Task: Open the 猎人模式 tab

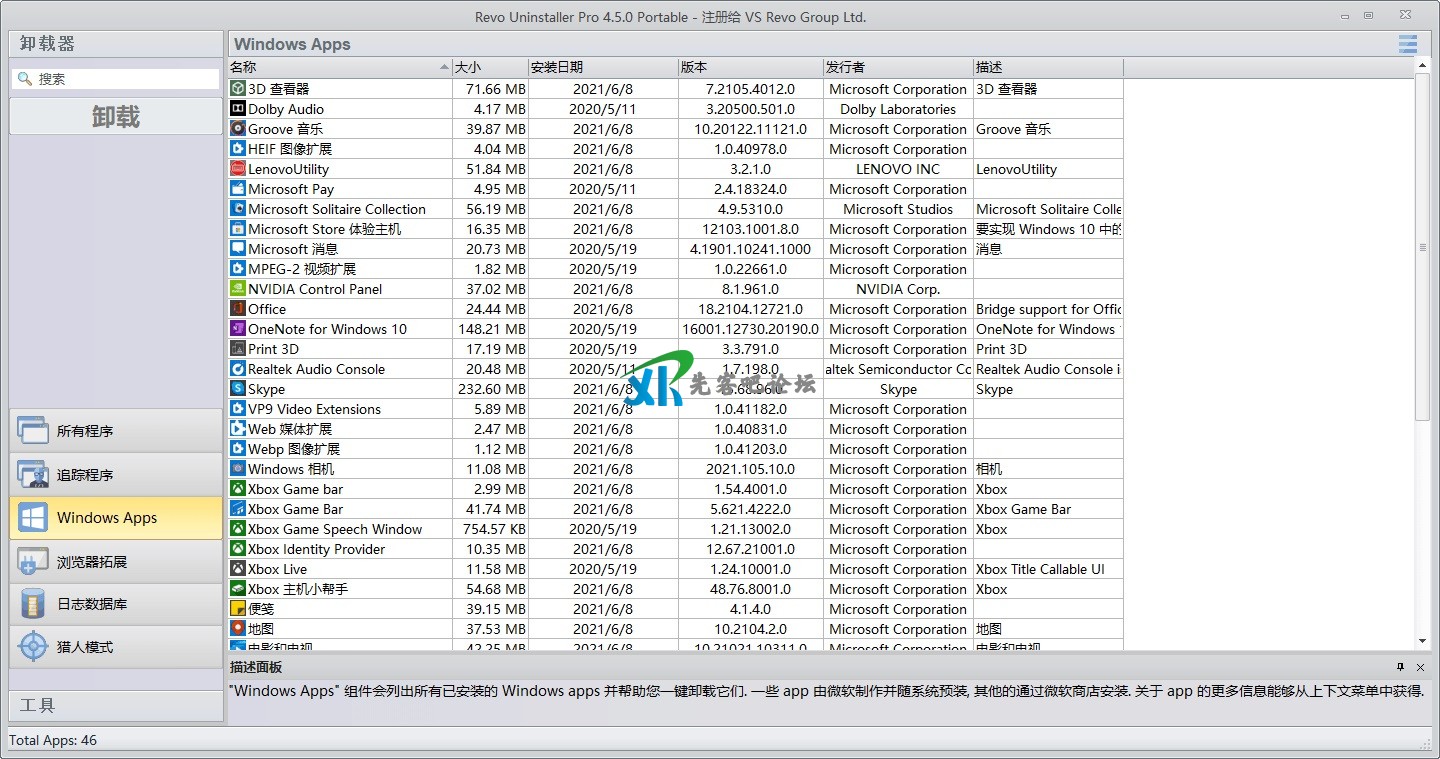Action: tap(116, 647)
